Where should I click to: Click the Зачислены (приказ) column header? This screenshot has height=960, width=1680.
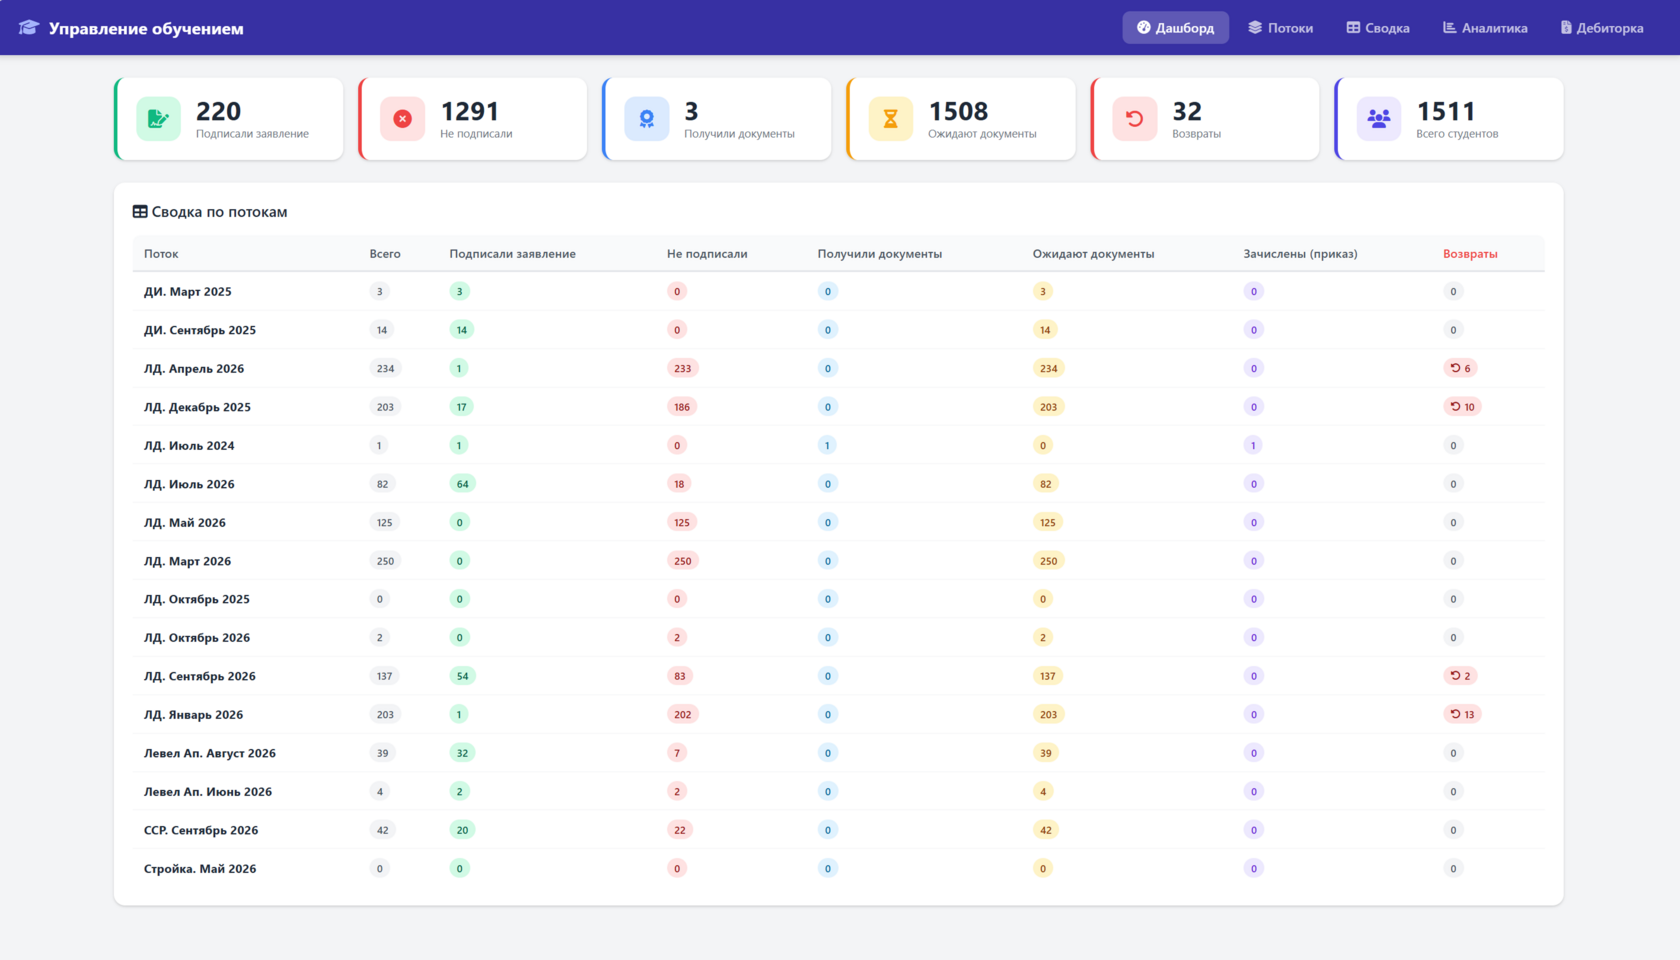(x=1300, y=254)
